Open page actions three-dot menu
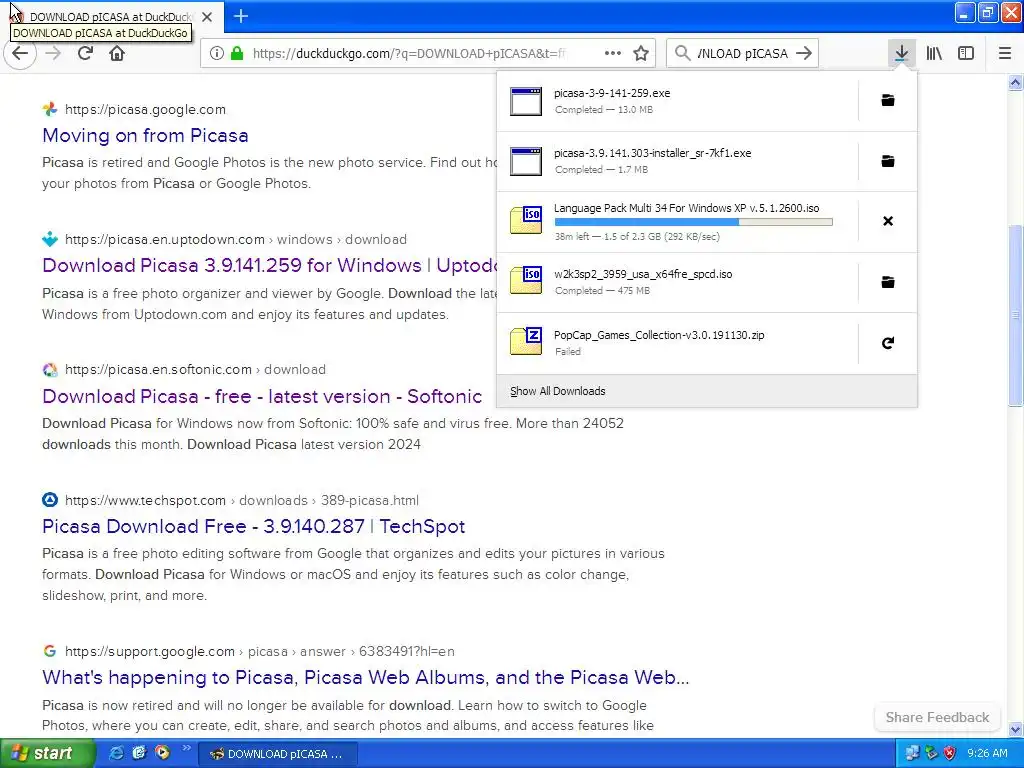 pyautogui.click(x=613, y=54)
